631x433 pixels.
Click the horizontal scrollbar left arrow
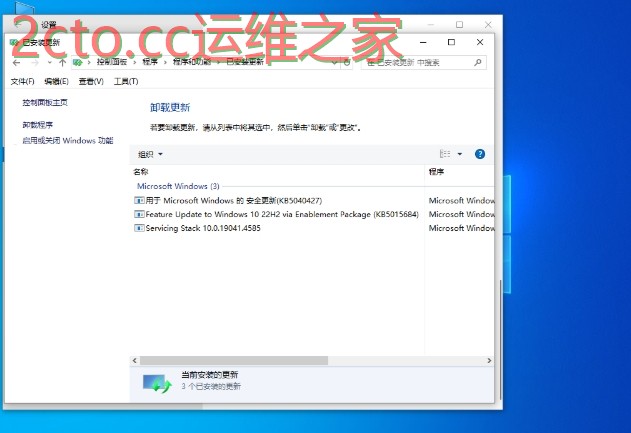[135, 361]
